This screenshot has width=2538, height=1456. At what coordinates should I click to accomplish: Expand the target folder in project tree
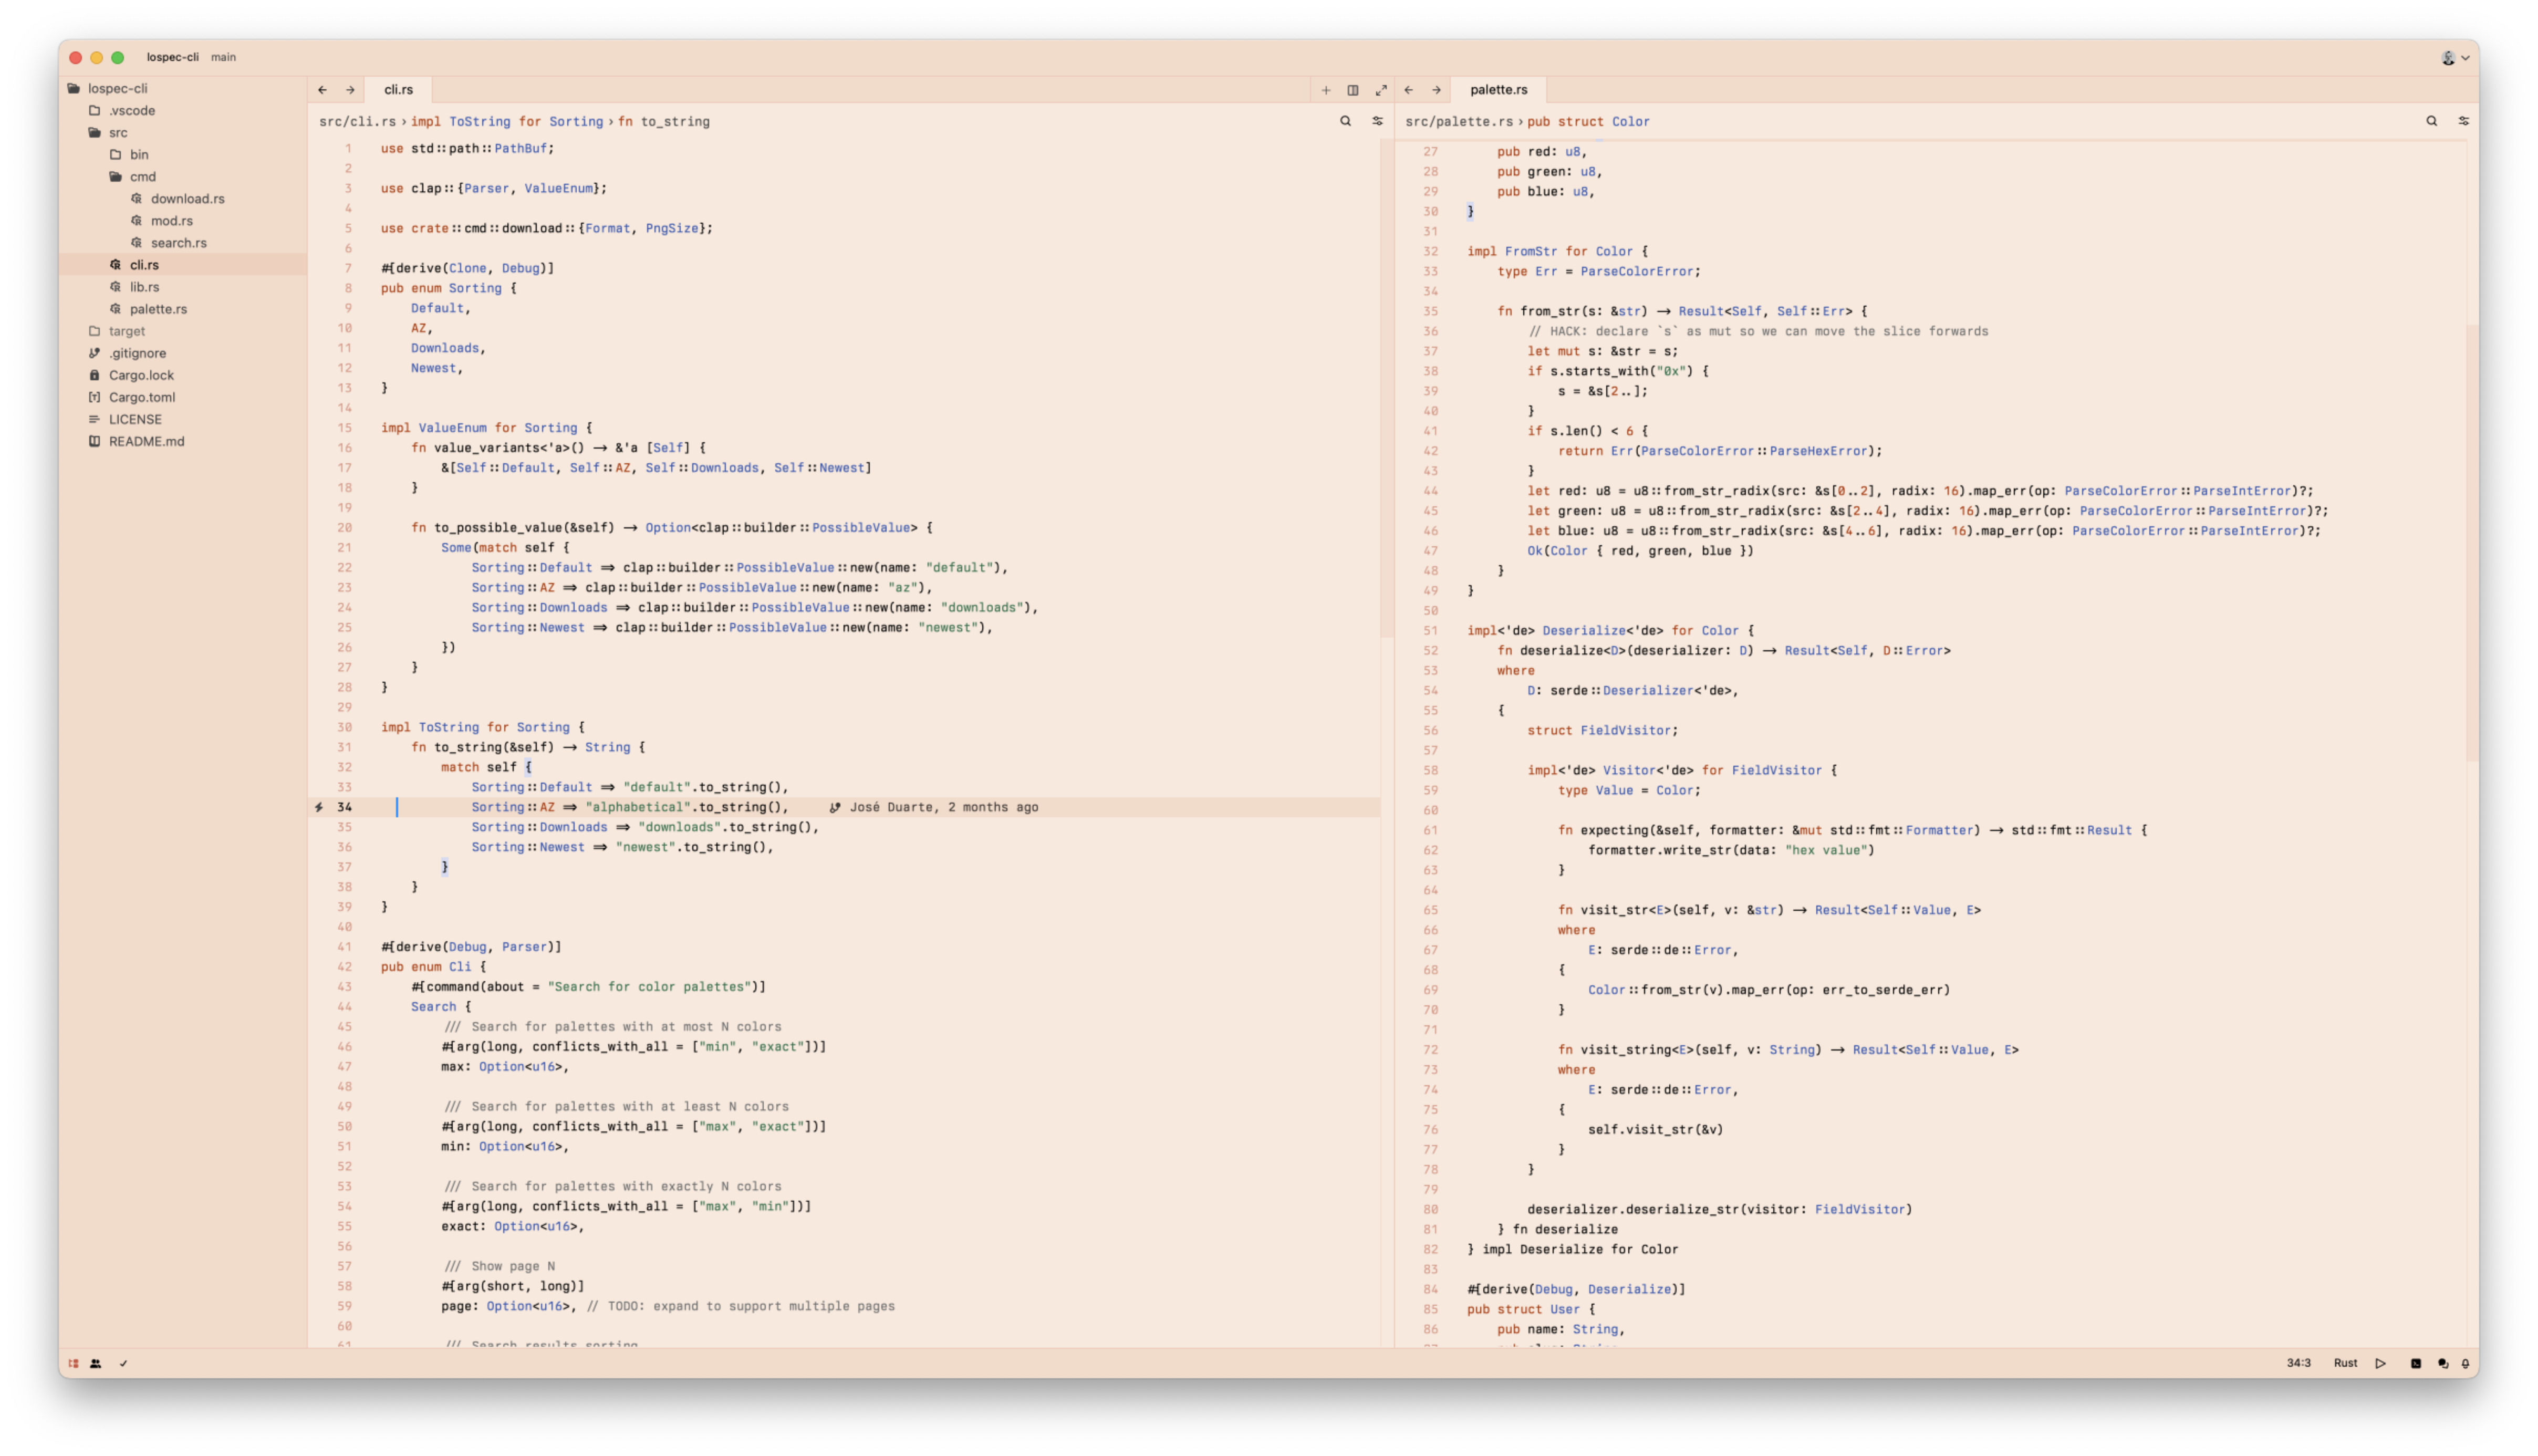tap(126, 331)
